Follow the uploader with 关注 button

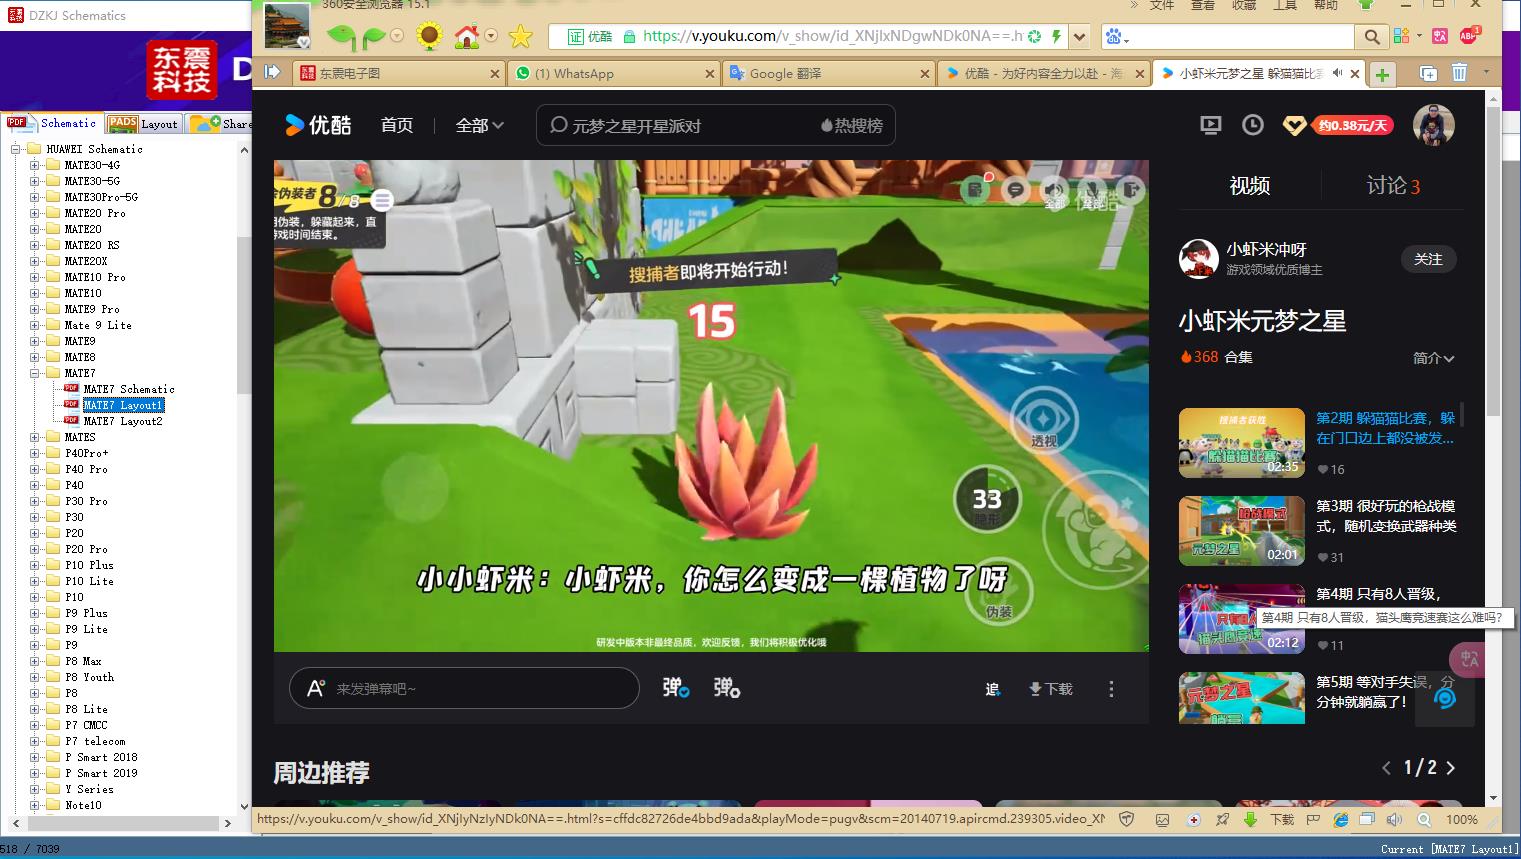click(1428, 259)
